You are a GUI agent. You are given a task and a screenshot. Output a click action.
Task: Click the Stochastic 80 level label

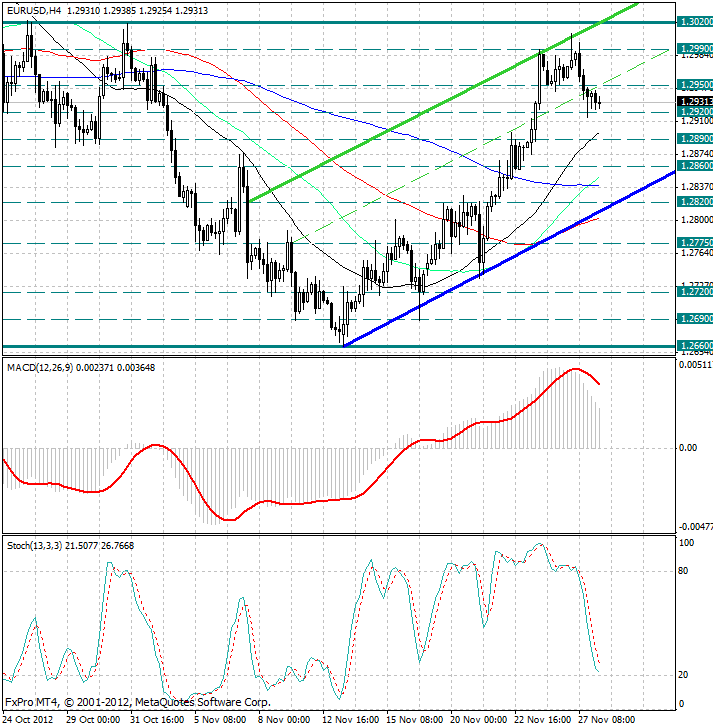point(683,571)
